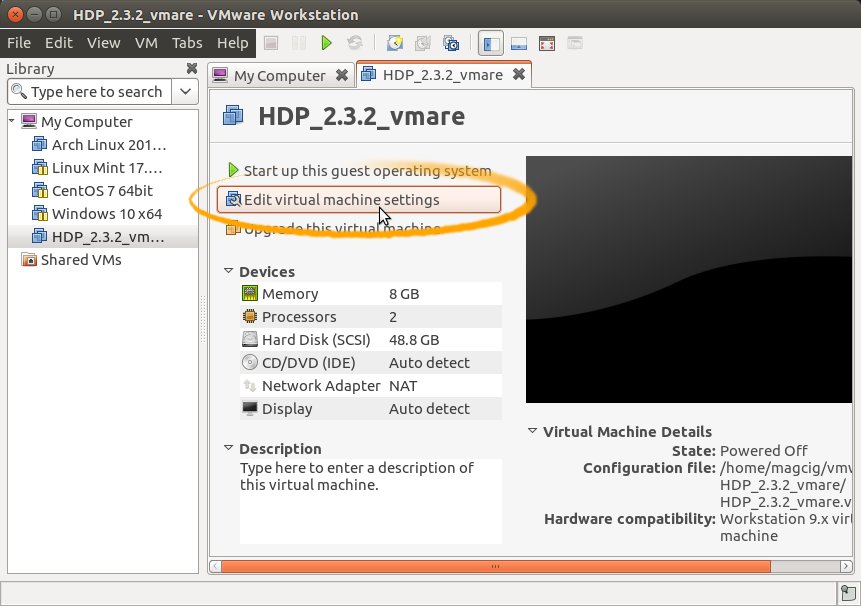The height and width of the screenshot is (606, 861).
Task: Open the Snapshot Manager toolbar icon
Action: click(451, 43)
